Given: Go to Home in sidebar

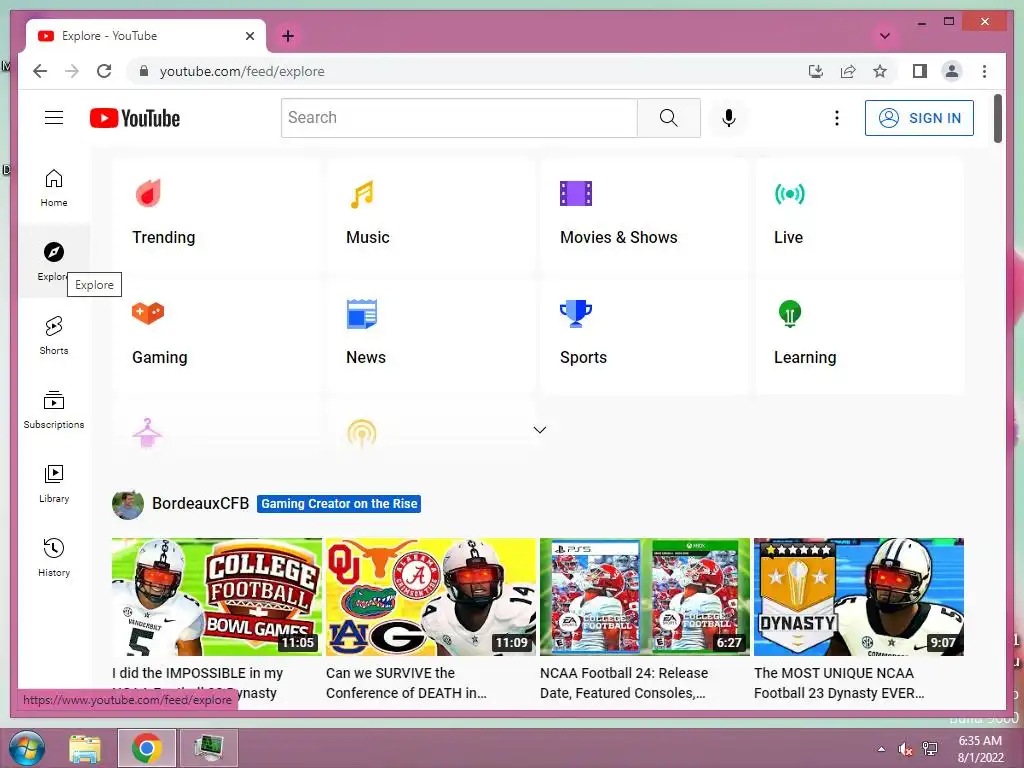Looking at the screenshot, I should [x=54, y=188].
